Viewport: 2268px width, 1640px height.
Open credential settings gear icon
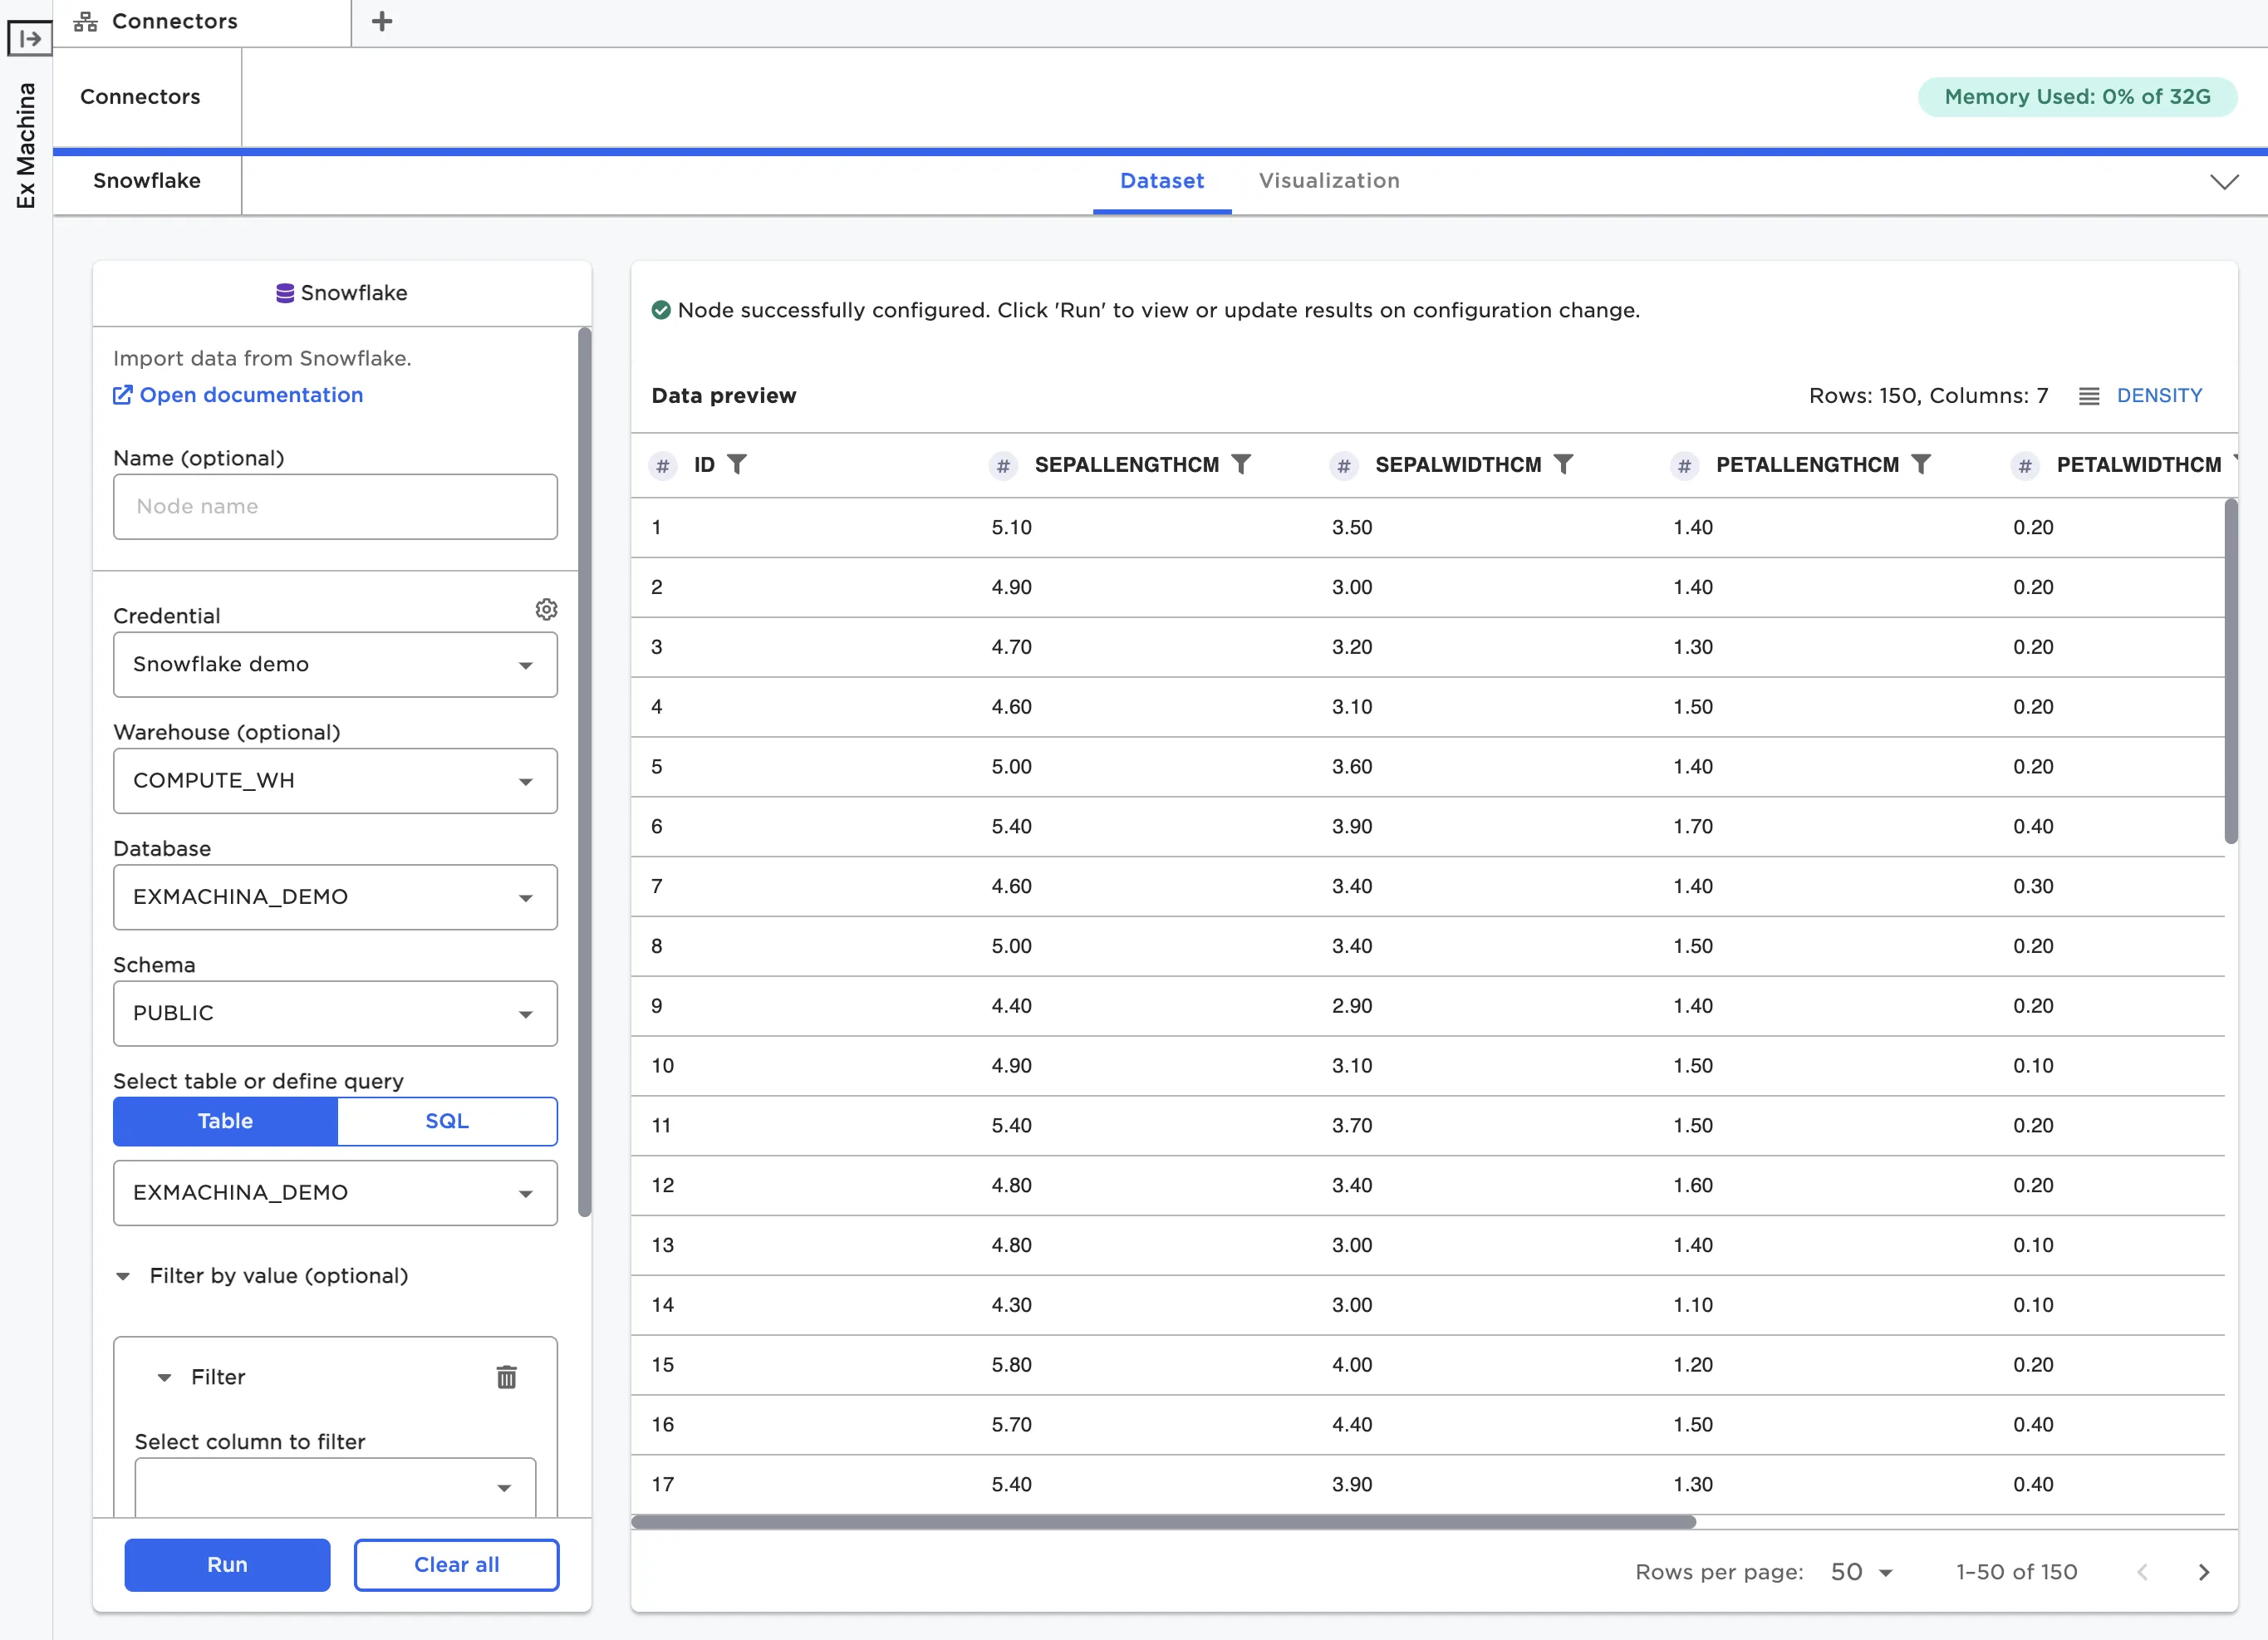[x=546, y=609]
